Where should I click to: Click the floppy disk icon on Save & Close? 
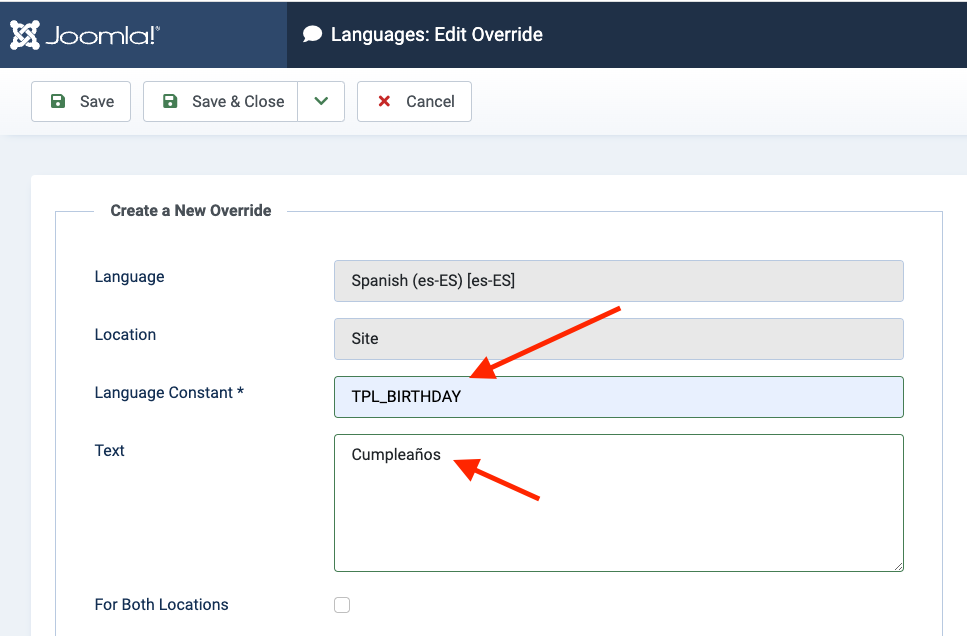click(x=170, y=101)
